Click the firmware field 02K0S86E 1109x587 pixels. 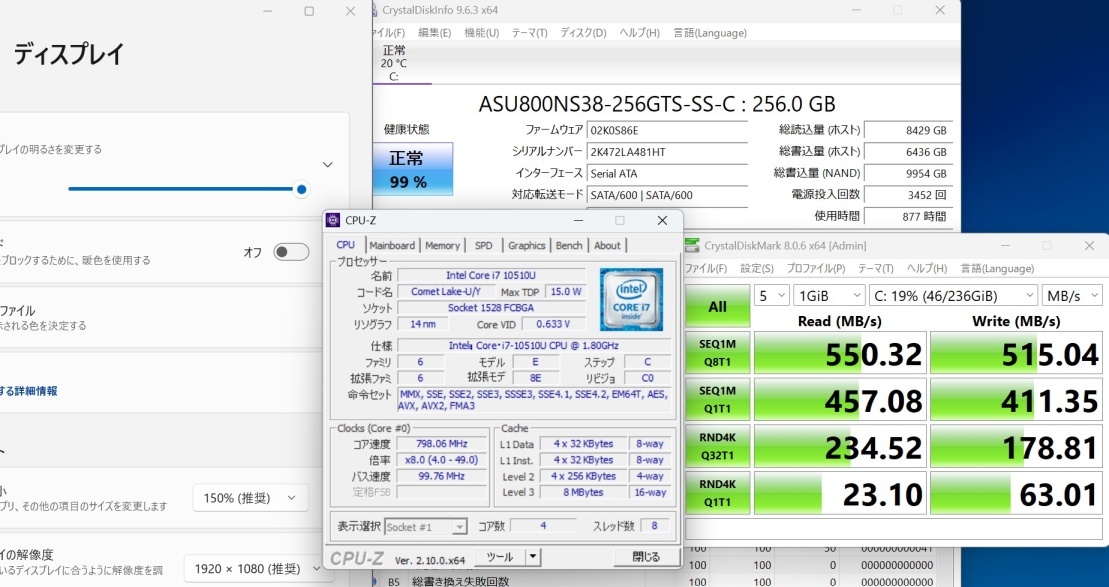tap(667, 130)
